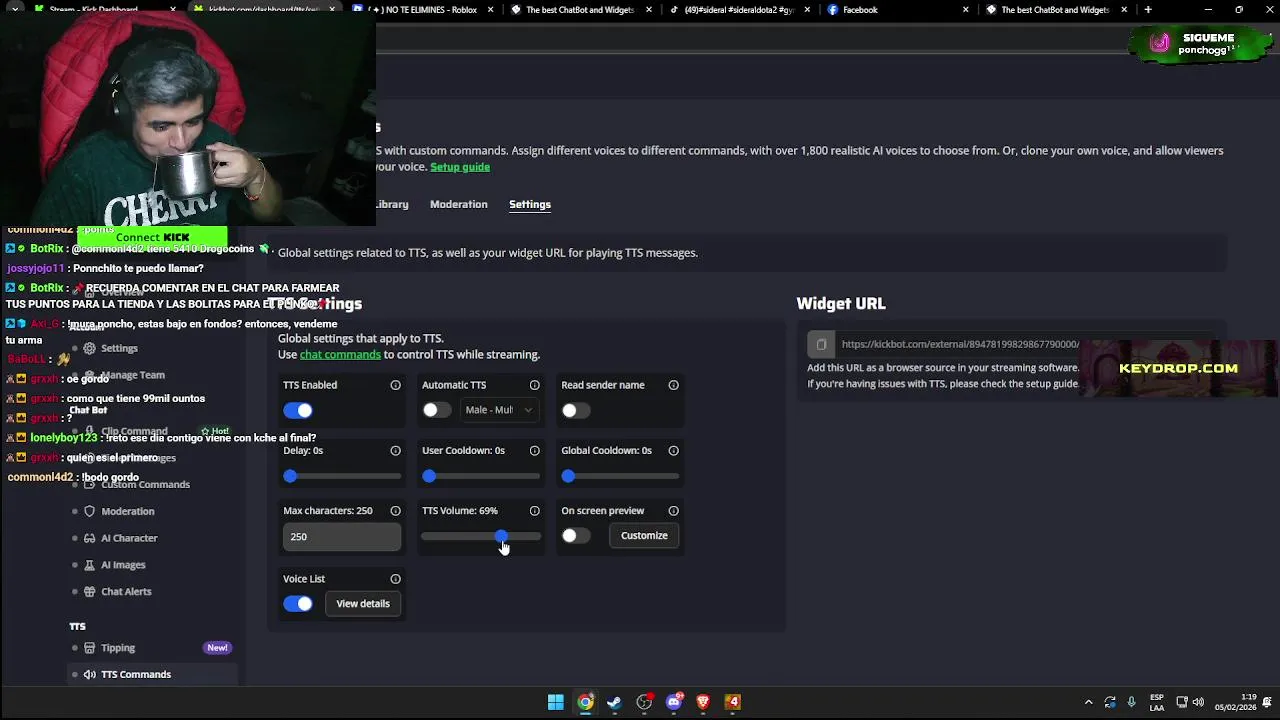
Task: Click the AI Images sidebar icon
Action: click(89, 565)
